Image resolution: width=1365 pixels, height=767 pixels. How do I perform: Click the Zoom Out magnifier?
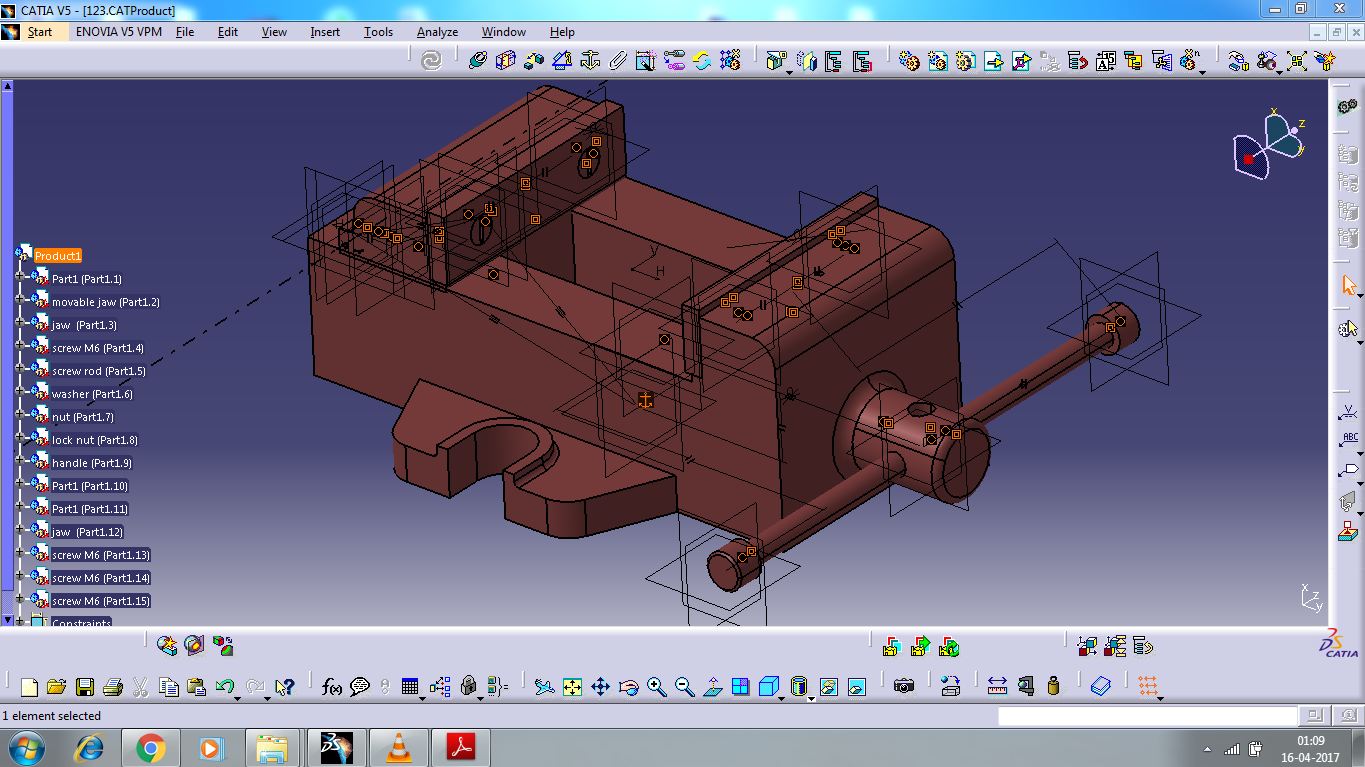(684, 687)
